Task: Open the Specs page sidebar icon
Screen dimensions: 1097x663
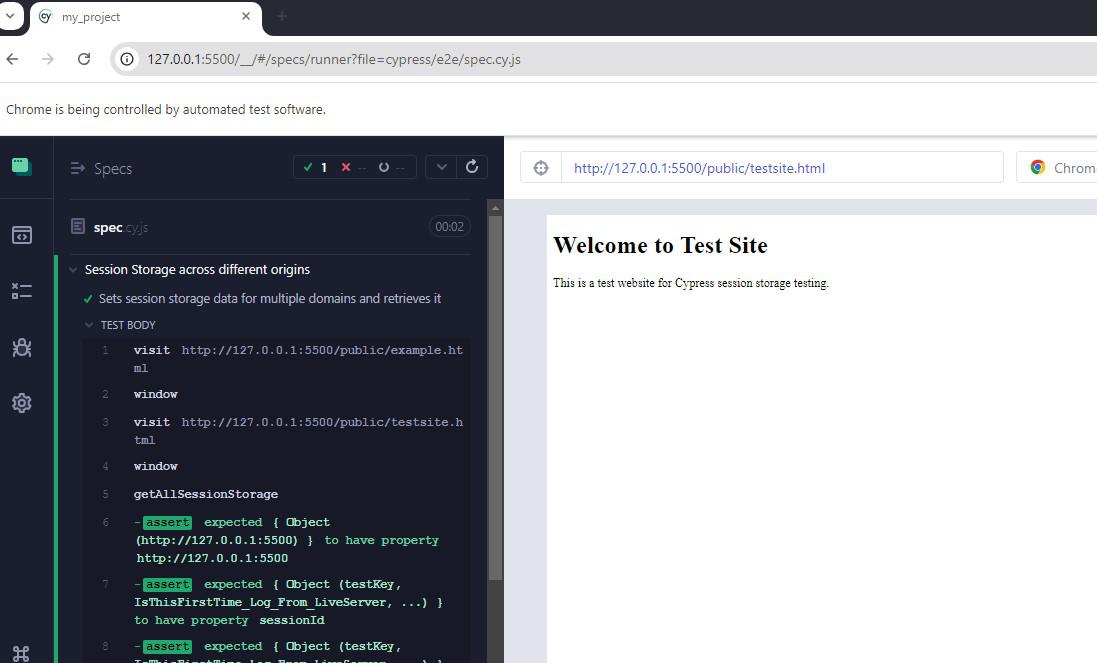Action: coord(22,235)
